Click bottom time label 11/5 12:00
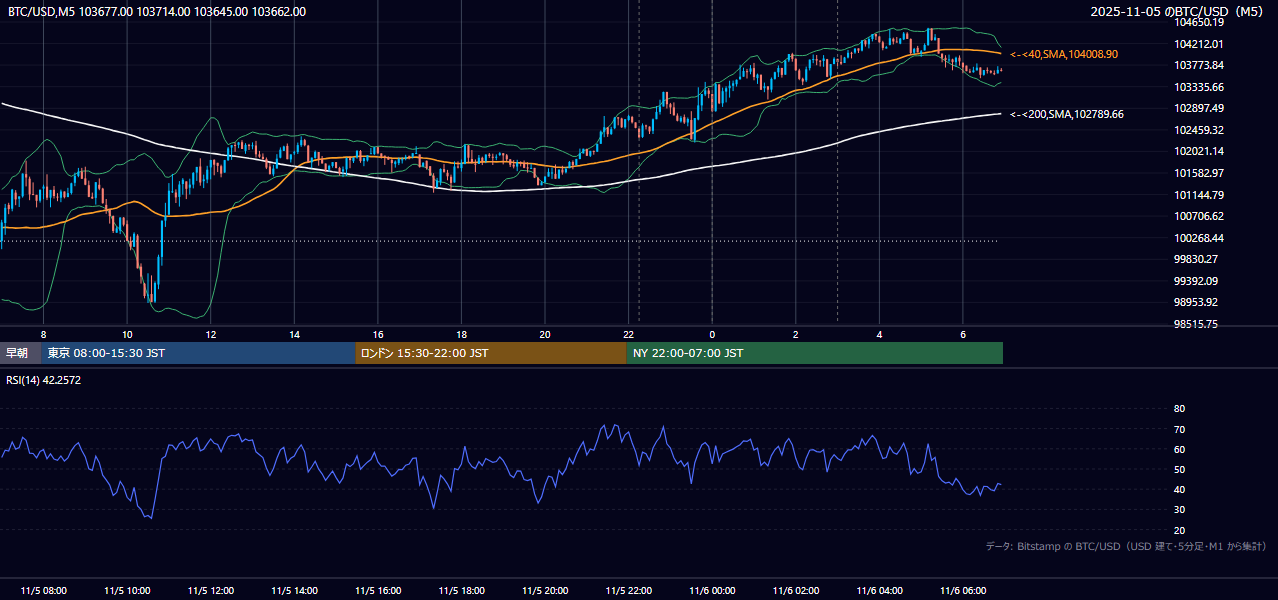 [x=210, y=590]
